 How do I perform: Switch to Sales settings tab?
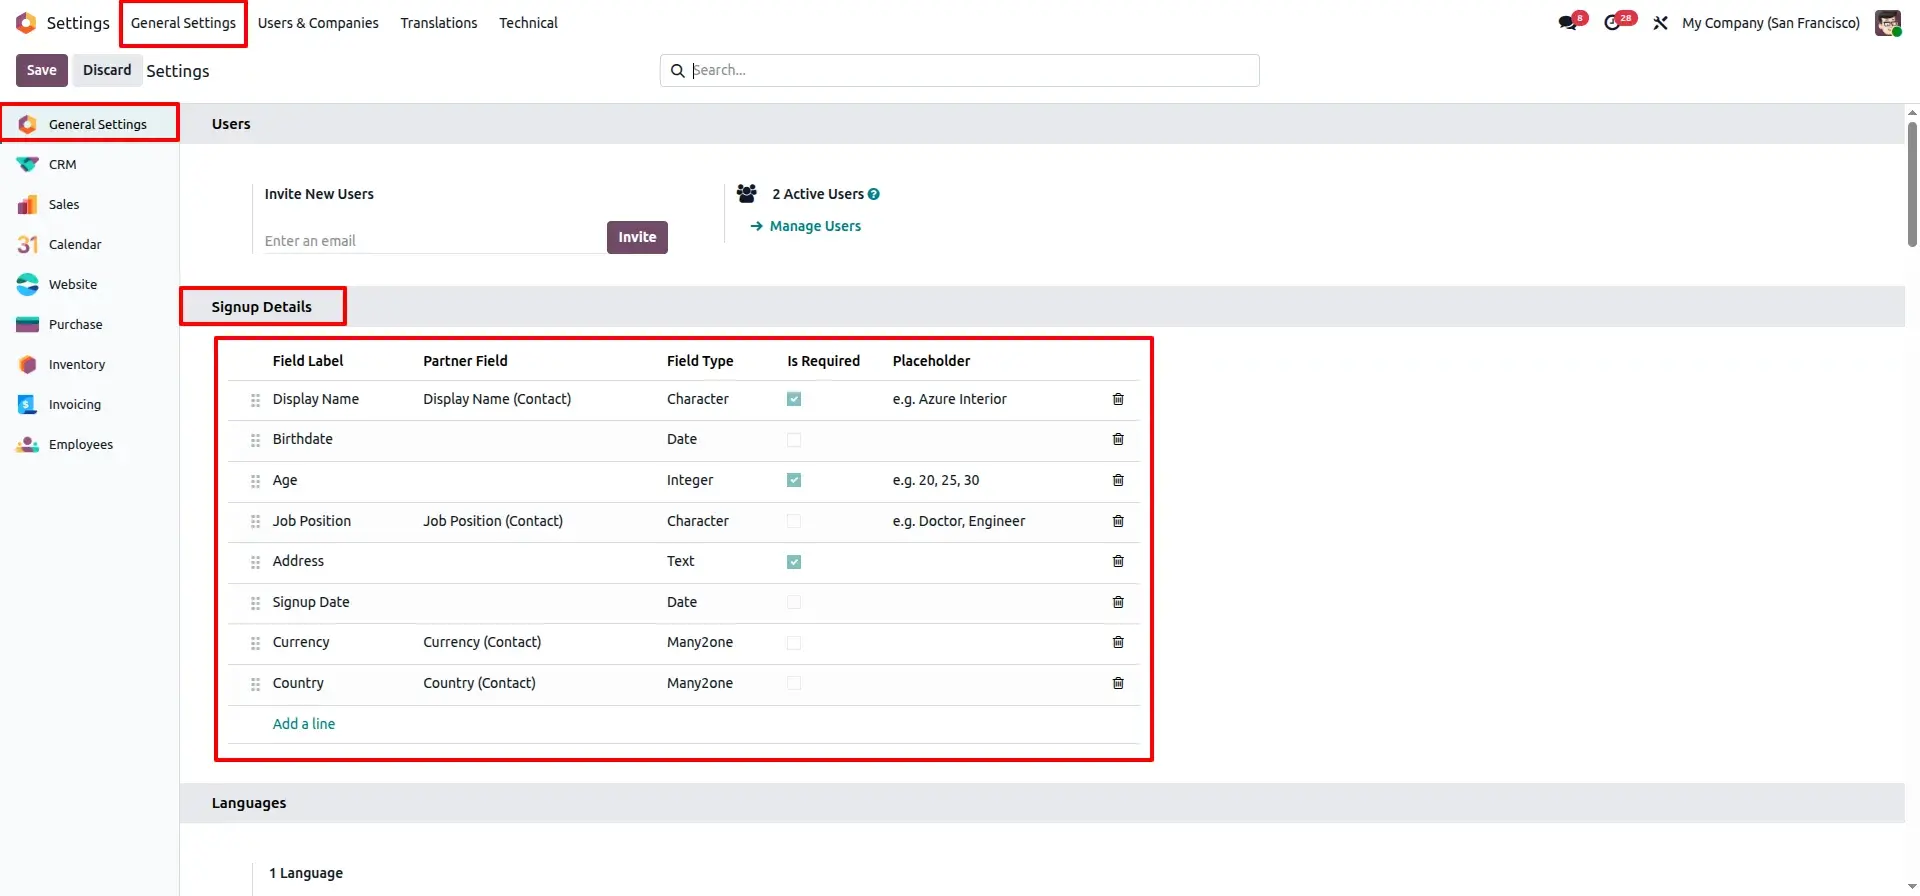point(90,204)
